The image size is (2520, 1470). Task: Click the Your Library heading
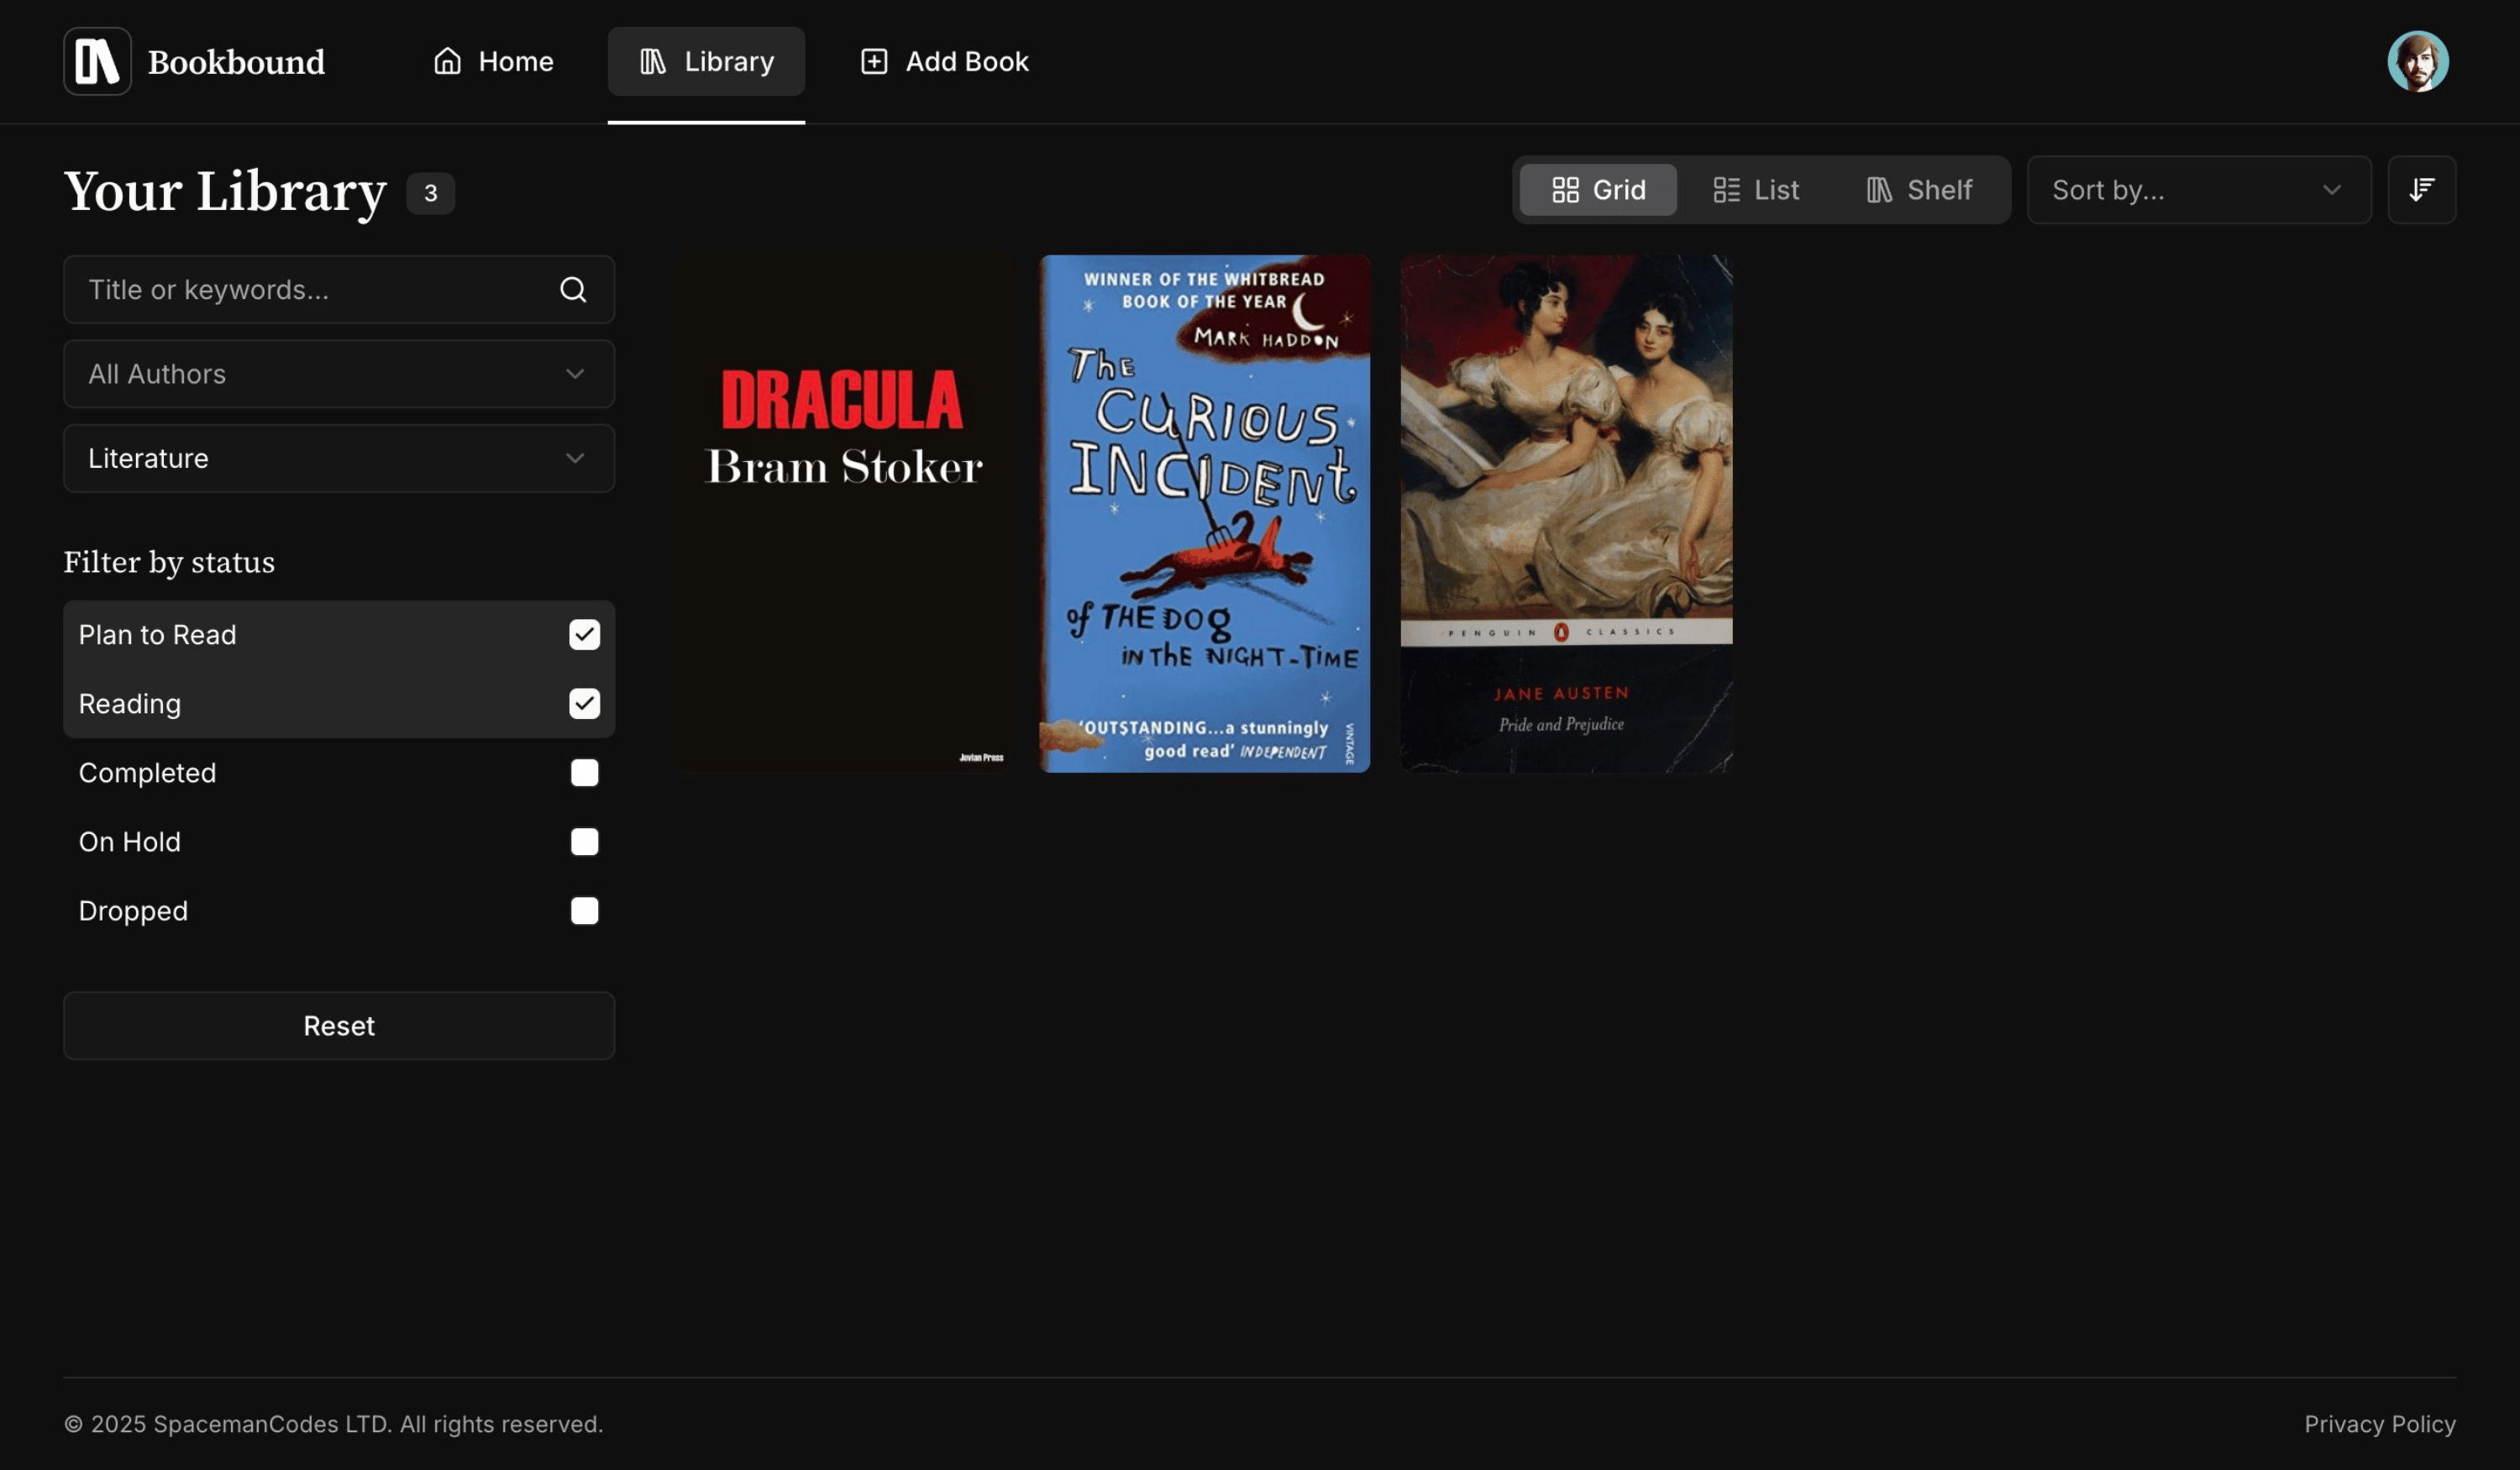point(225,191)
